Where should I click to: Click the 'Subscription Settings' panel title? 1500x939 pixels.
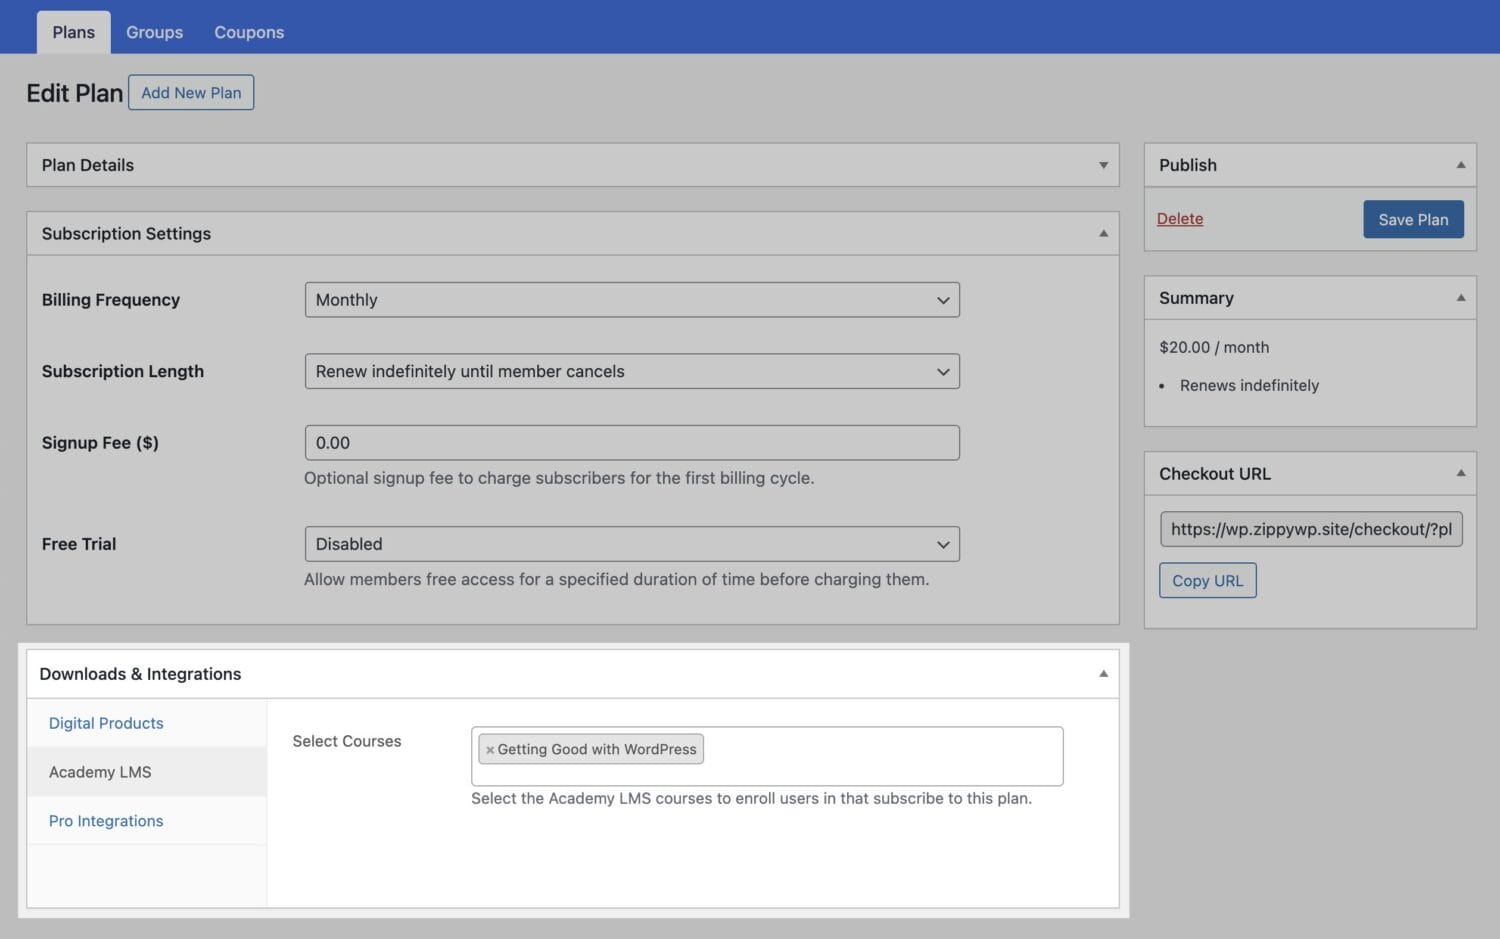tap(126, 233)
